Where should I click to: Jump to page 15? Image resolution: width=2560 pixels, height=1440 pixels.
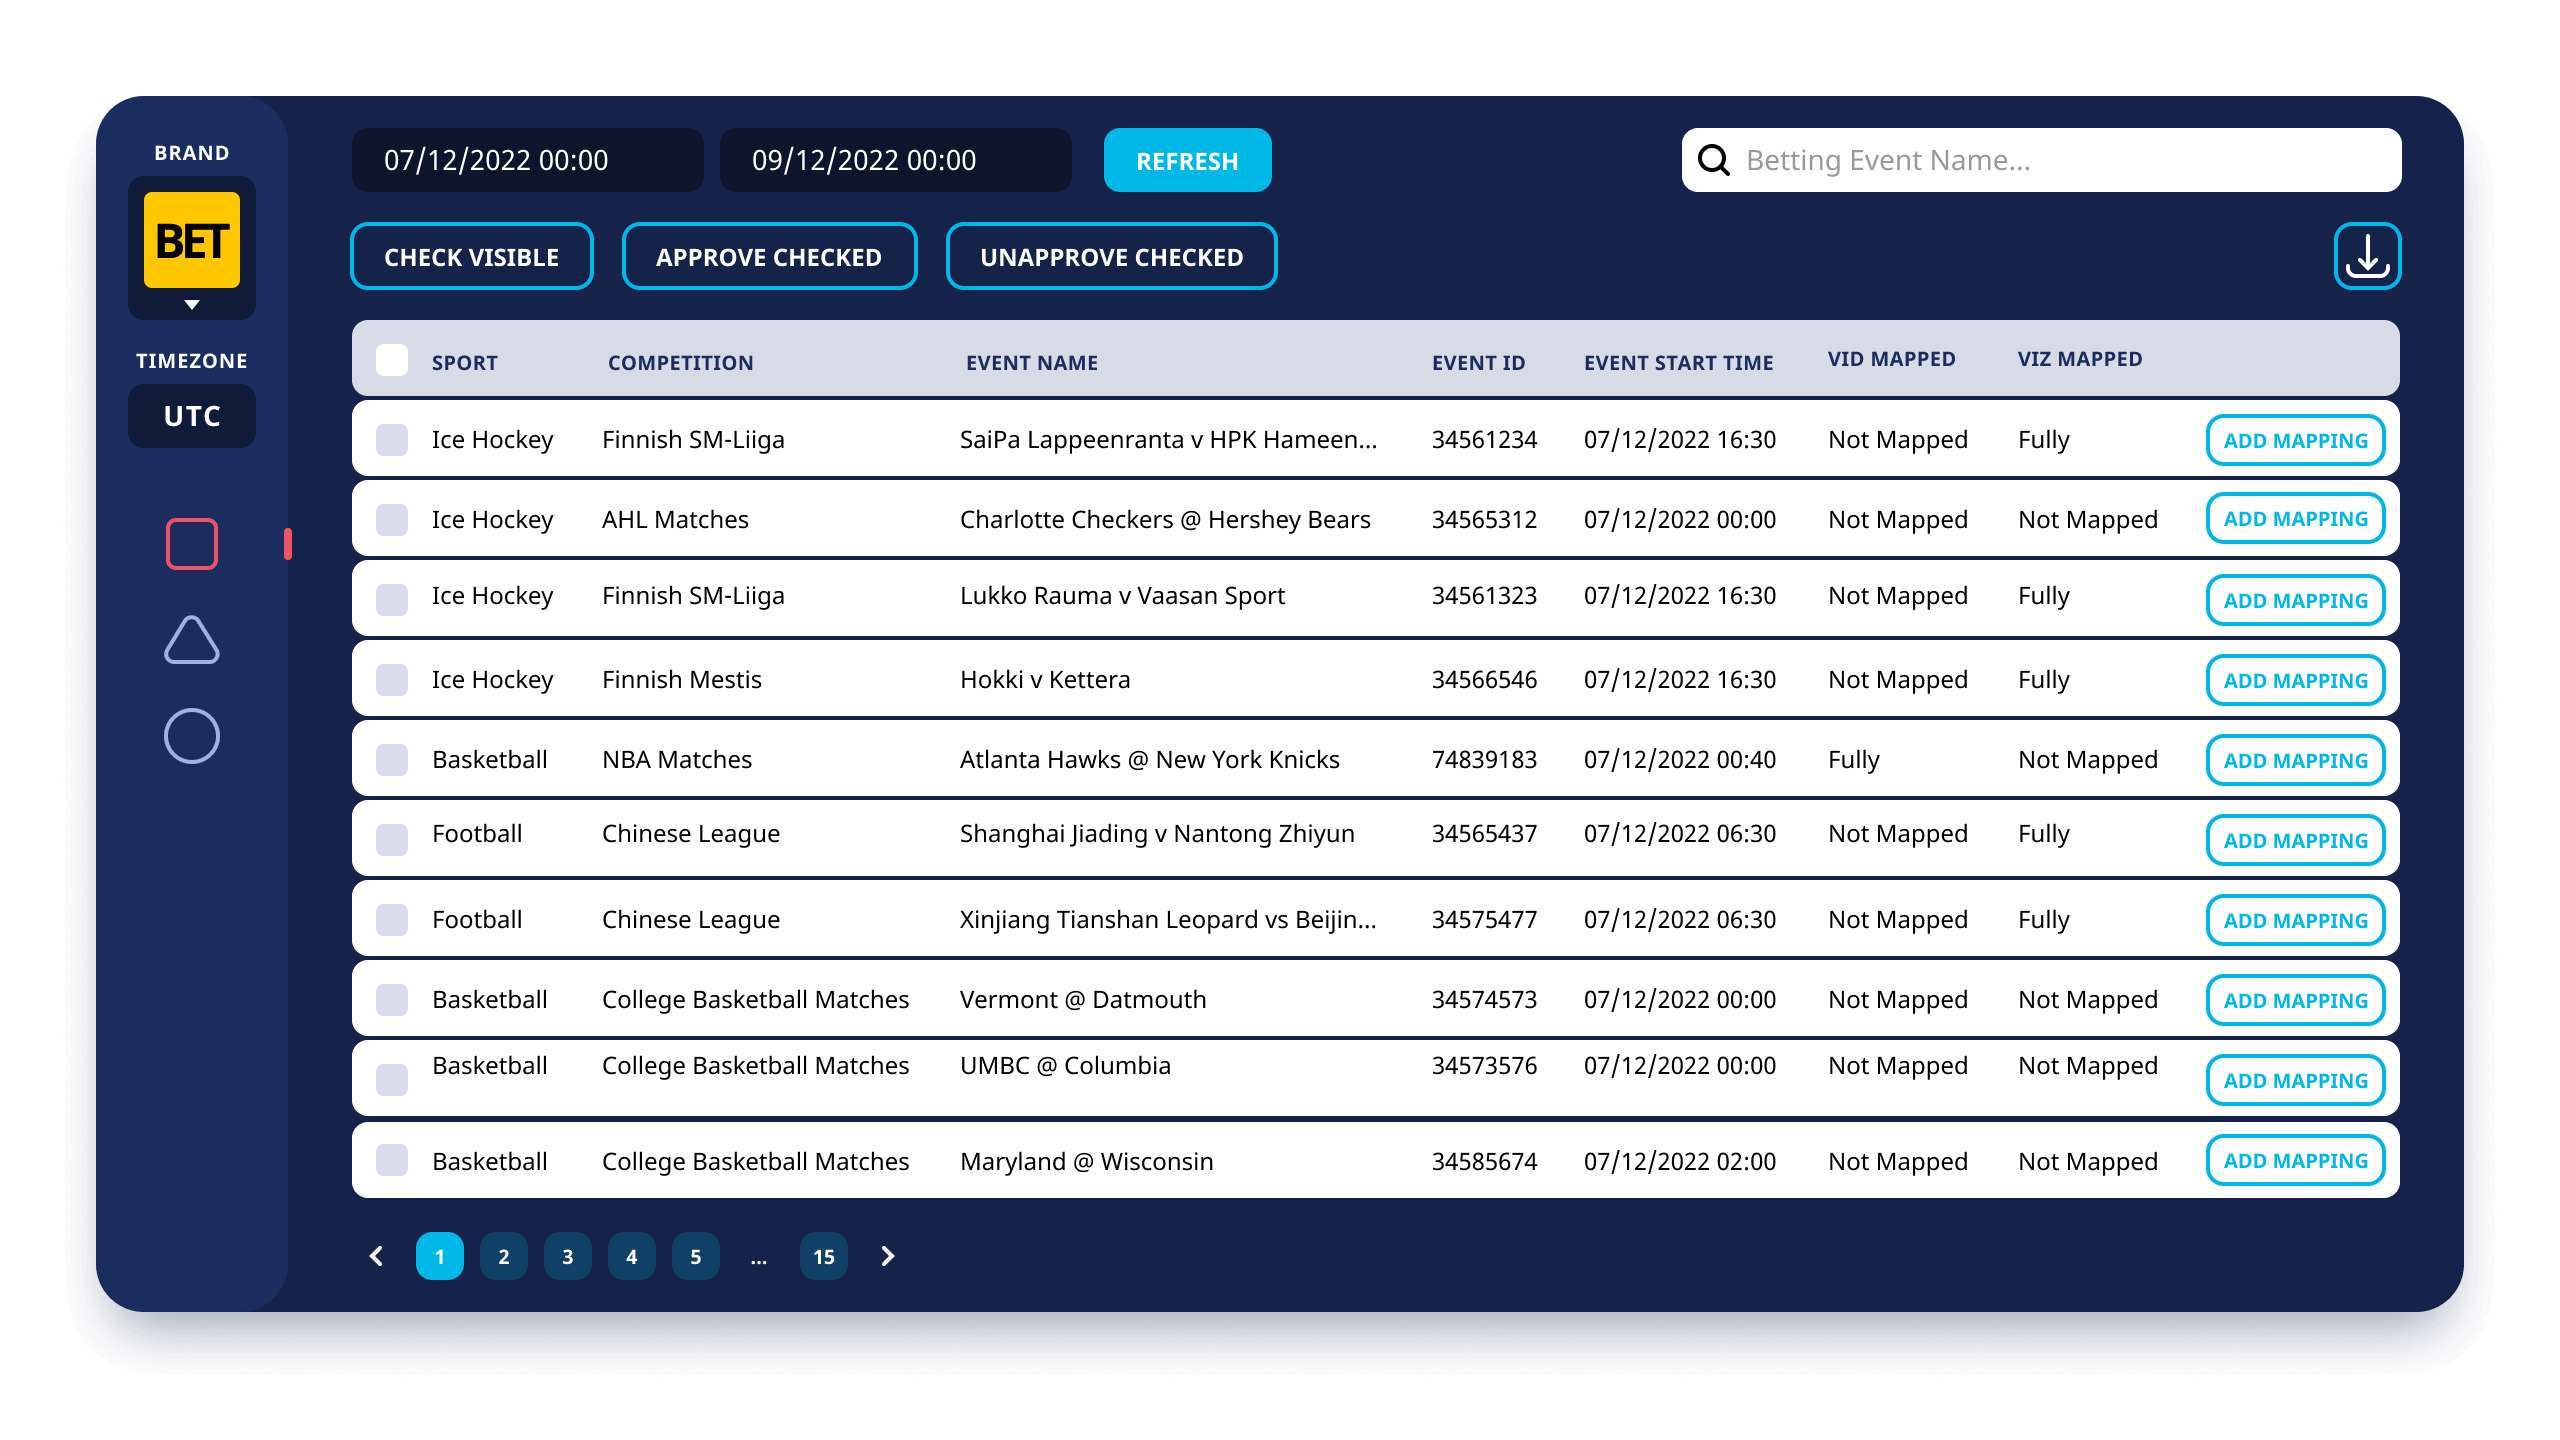(823, 1256)
